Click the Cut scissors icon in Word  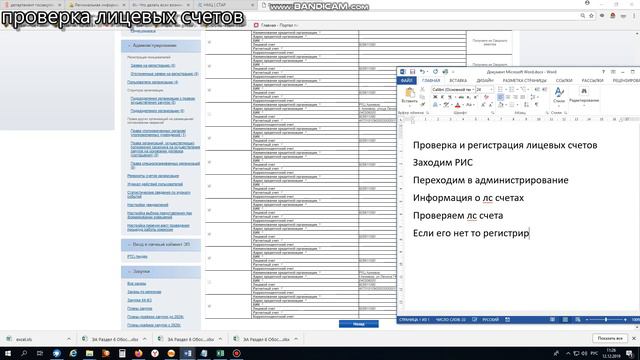pos(422,89)
